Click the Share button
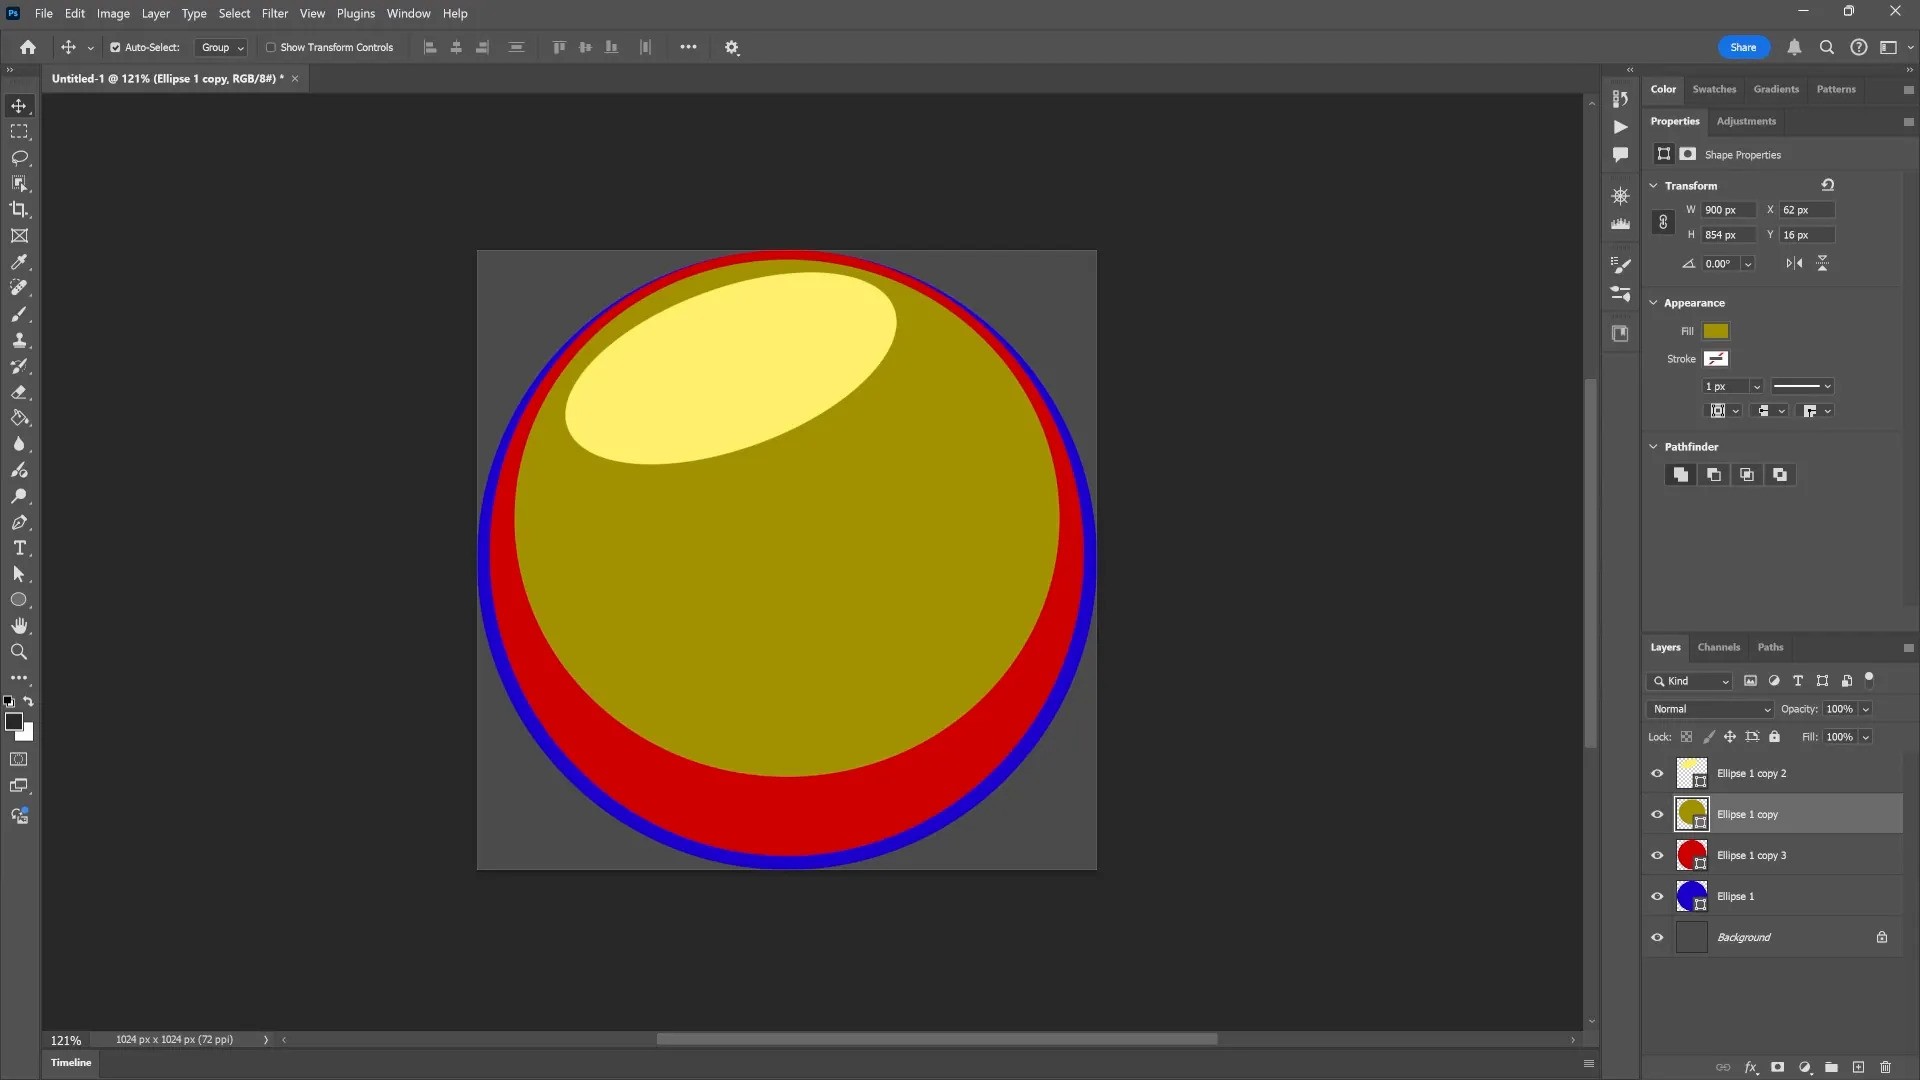The image size is (1920, 1080). click(x=1743, y=48)
